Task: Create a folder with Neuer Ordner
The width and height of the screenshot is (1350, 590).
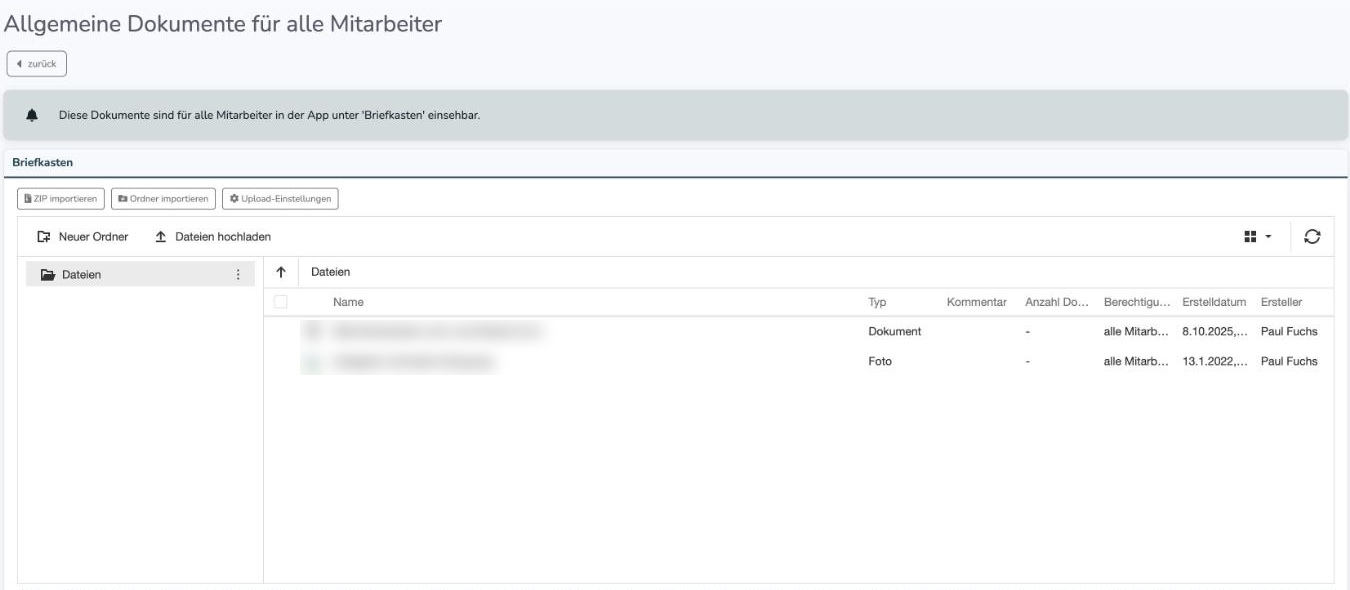Action: point(82,237)
